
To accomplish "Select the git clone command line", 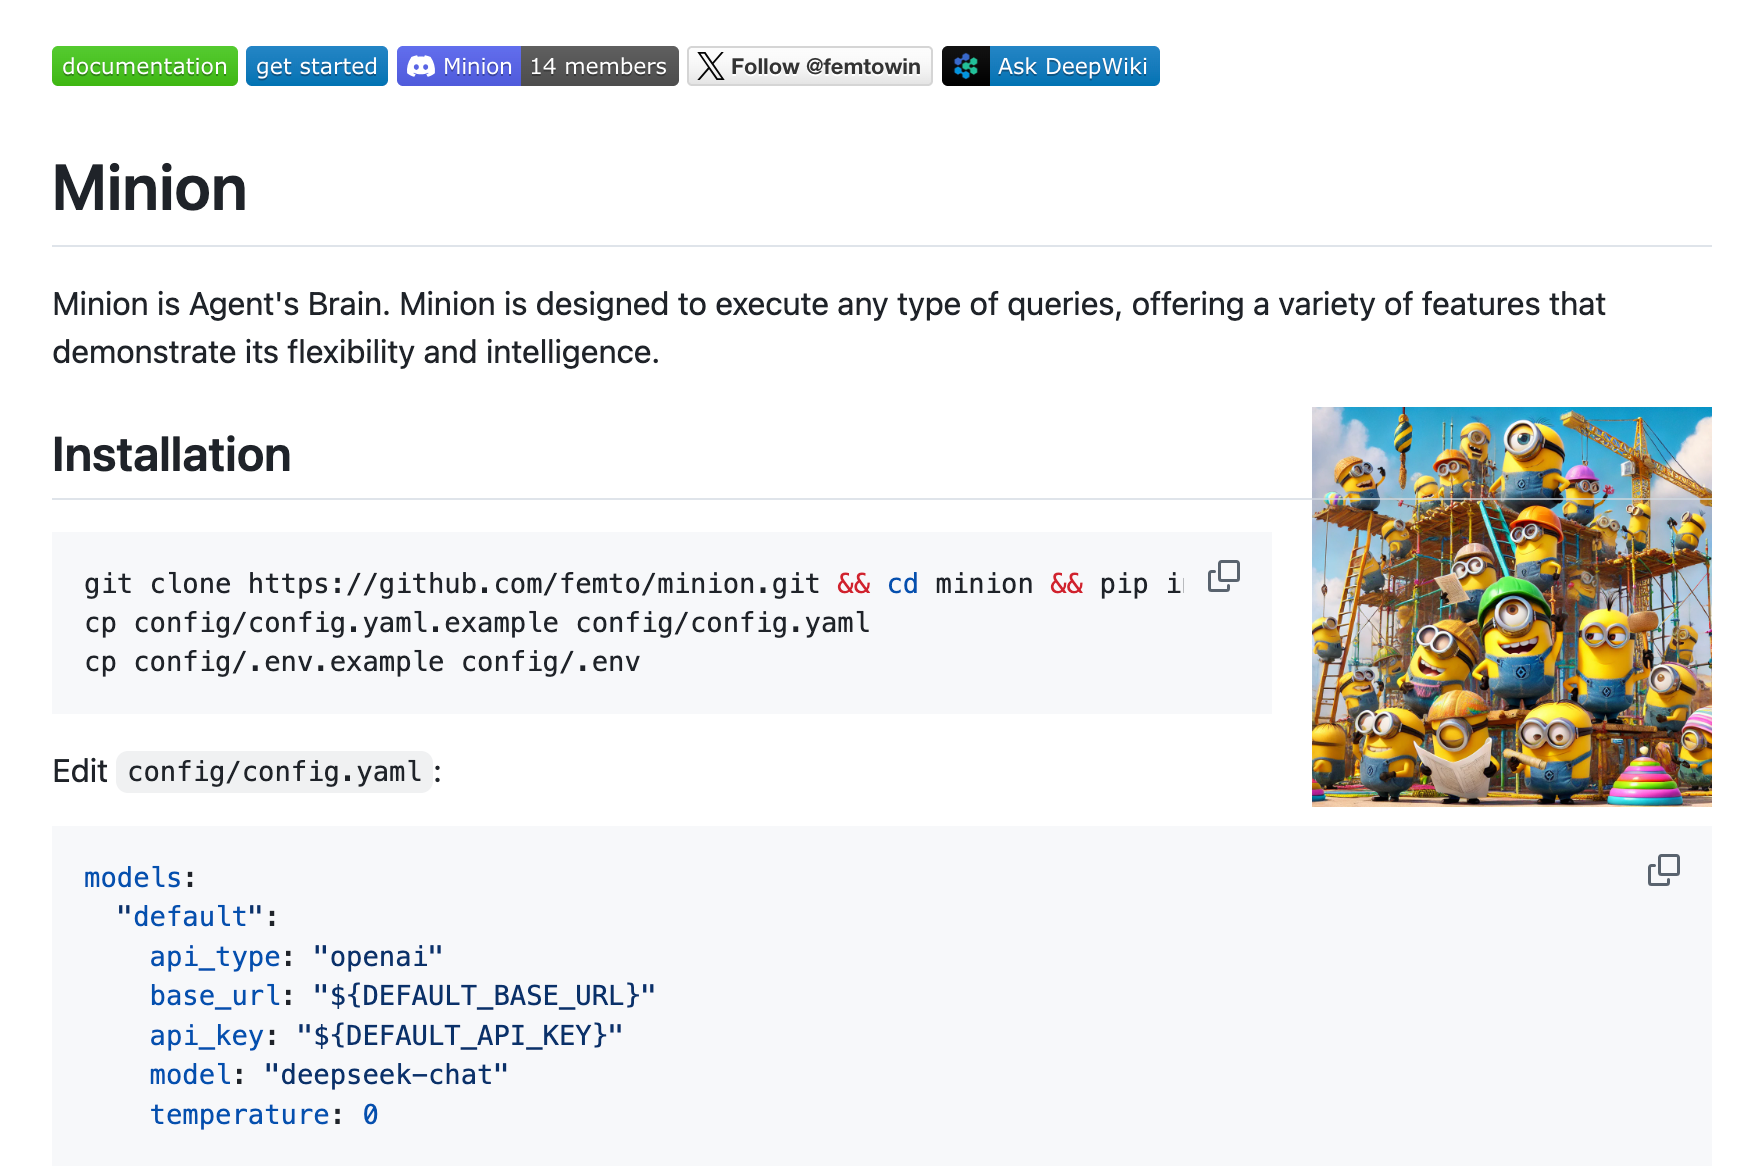I will click(x=634, y=584).
